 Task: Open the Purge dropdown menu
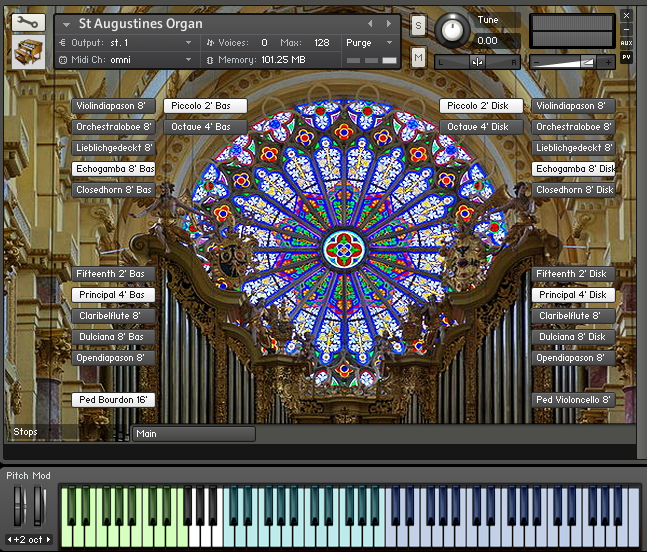(390, 42)
